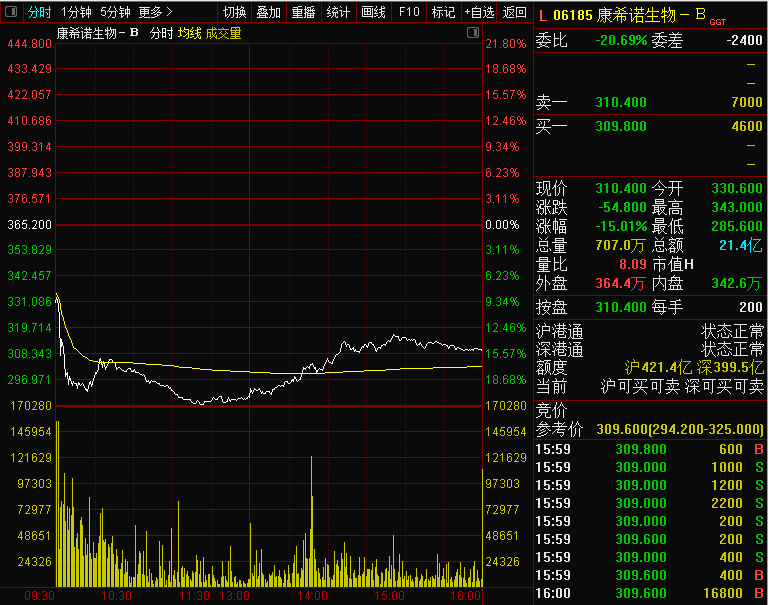Open 统计 statistics view
Viewport: 769px width, 605px height.
(338, 13)
